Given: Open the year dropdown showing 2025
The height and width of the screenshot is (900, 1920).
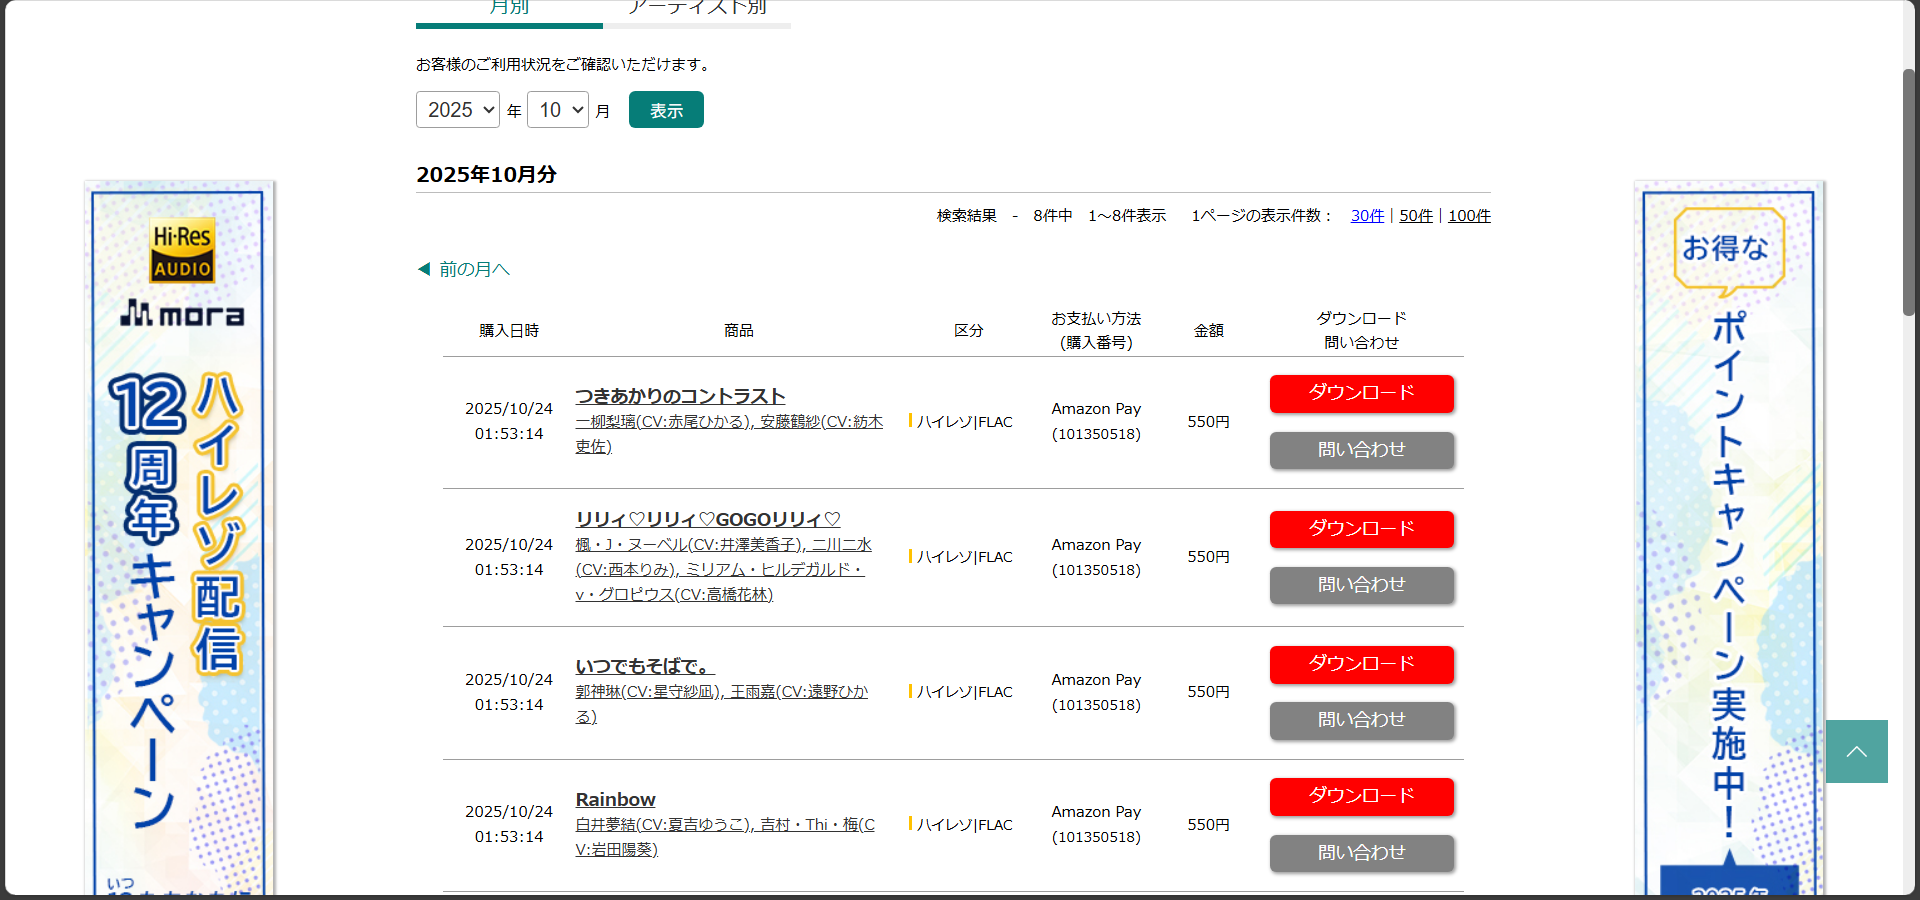Looking at the screenshot, I should 457,110.
